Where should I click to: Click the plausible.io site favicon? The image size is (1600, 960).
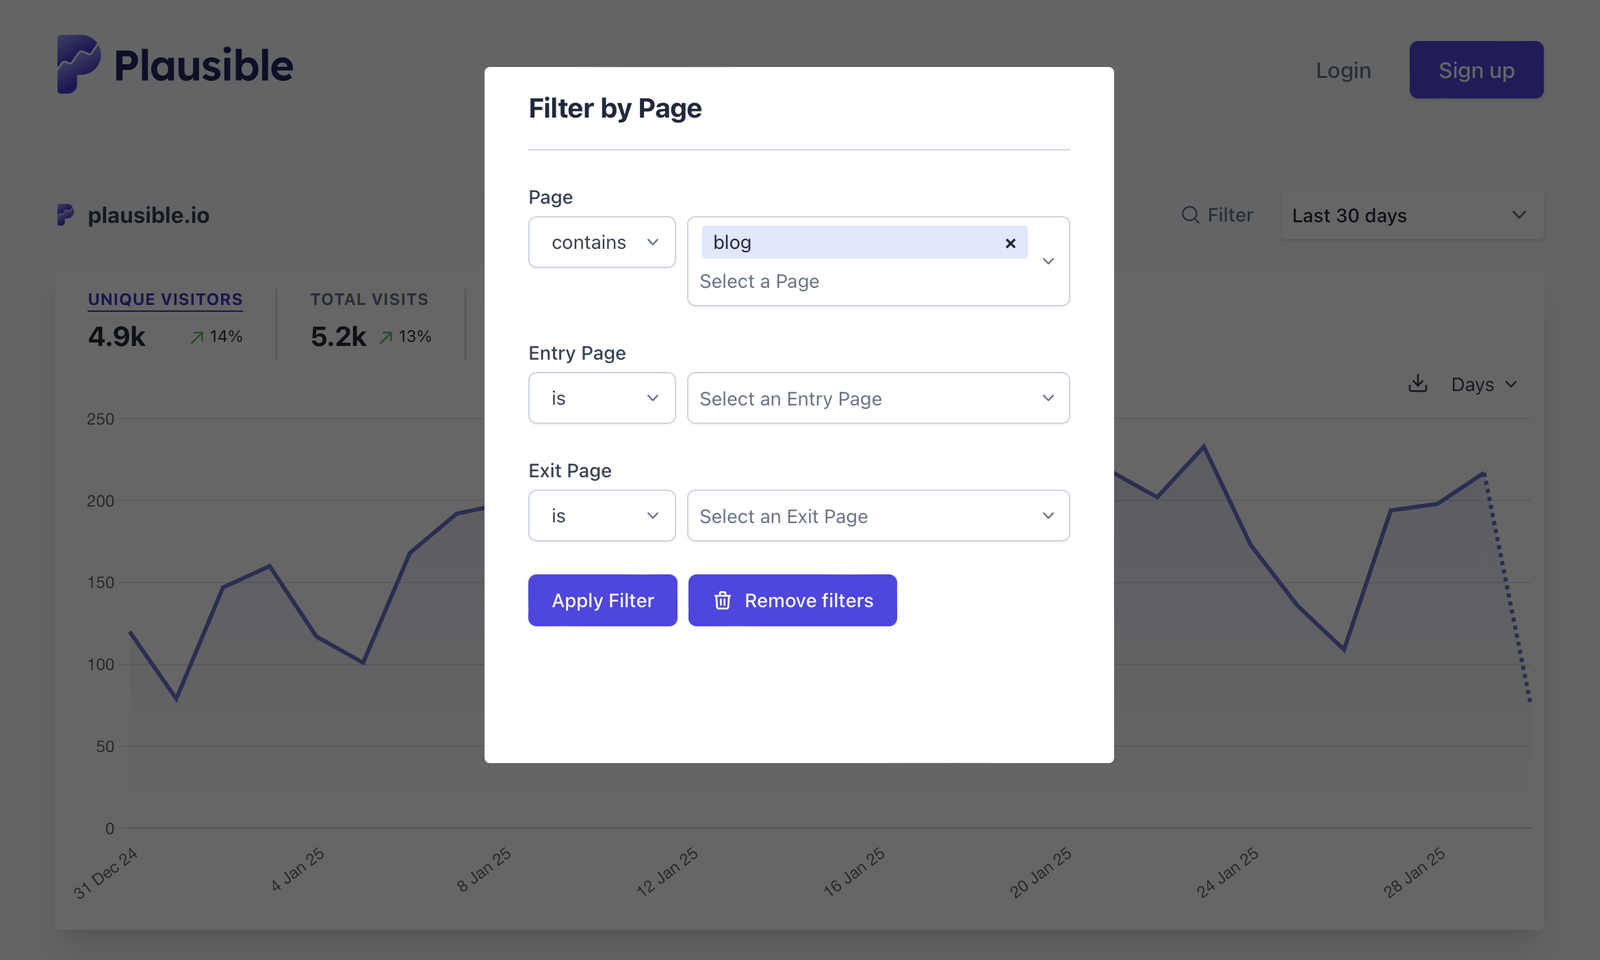tap(64, 215)
